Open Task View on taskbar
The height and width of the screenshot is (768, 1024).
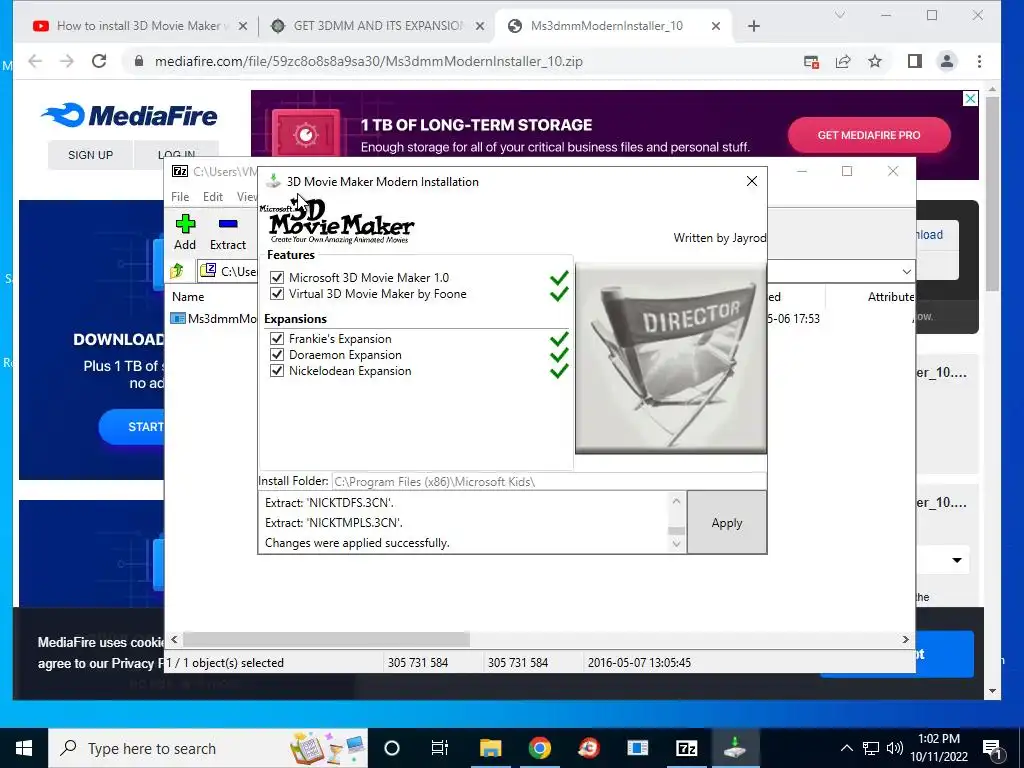click(x=440, y=748)
